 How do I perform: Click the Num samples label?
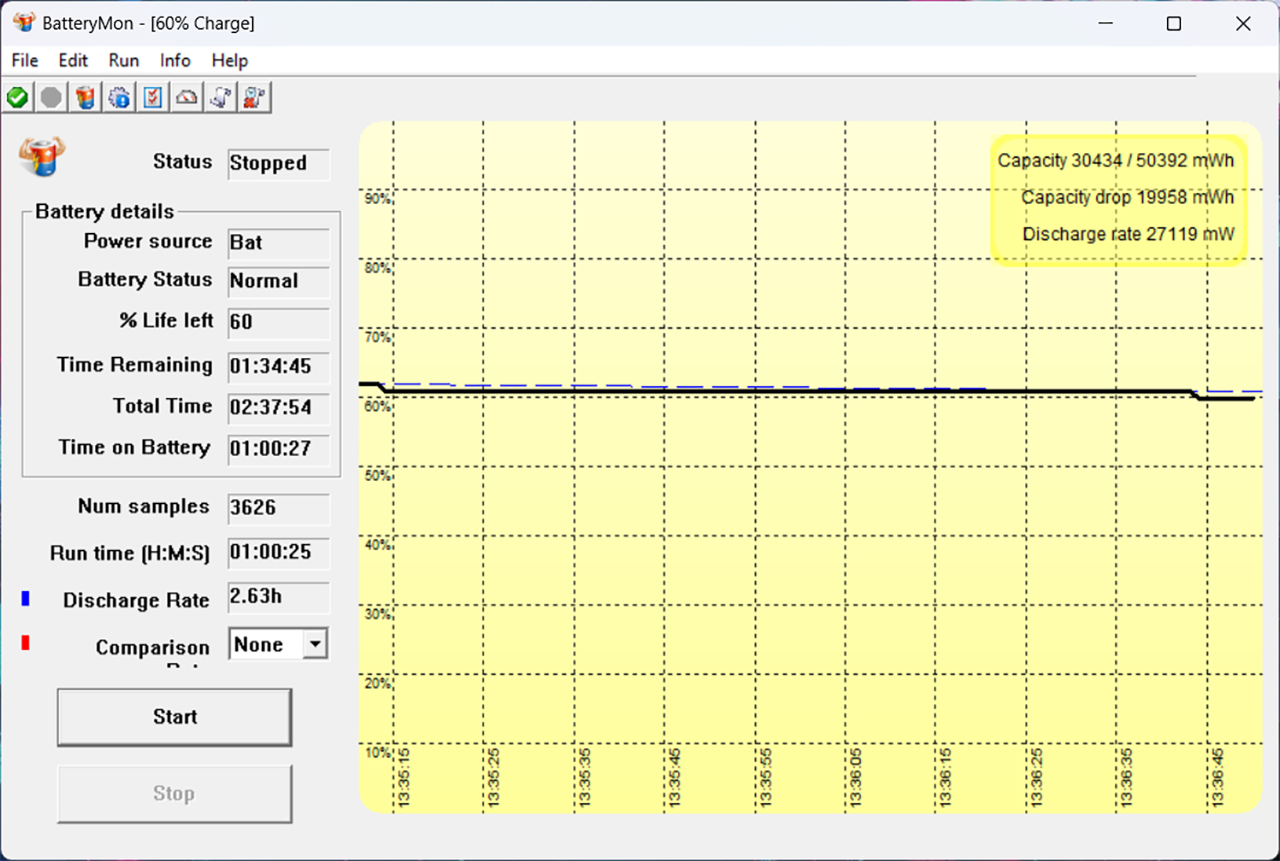[144, 507]
